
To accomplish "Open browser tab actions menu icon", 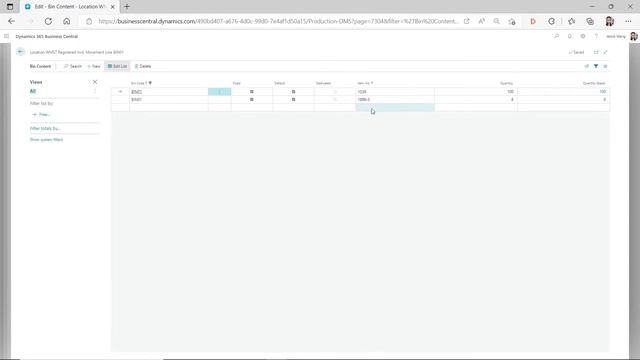I will 10,7.
